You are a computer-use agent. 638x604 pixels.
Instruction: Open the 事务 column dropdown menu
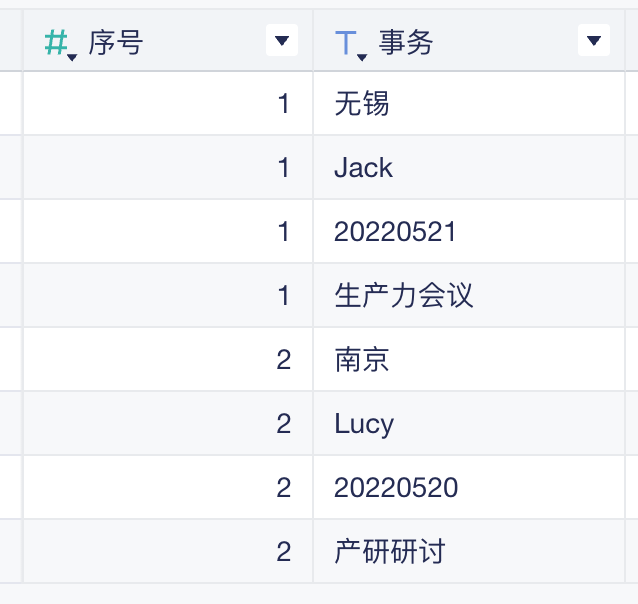point(593,41)
